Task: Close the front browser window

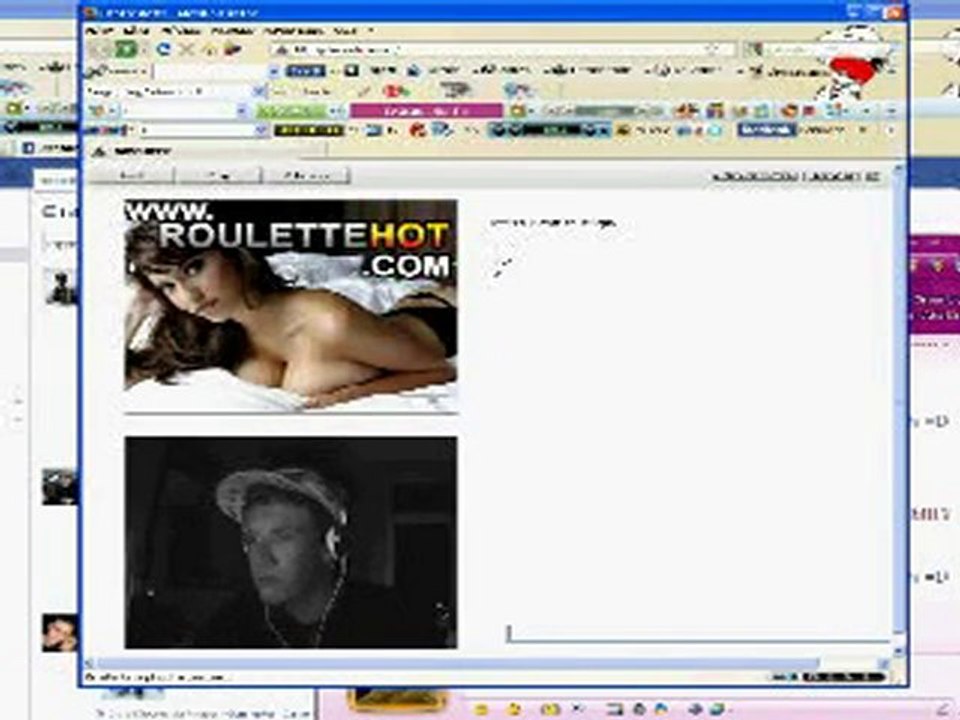Action: click(x=894, y=12)
